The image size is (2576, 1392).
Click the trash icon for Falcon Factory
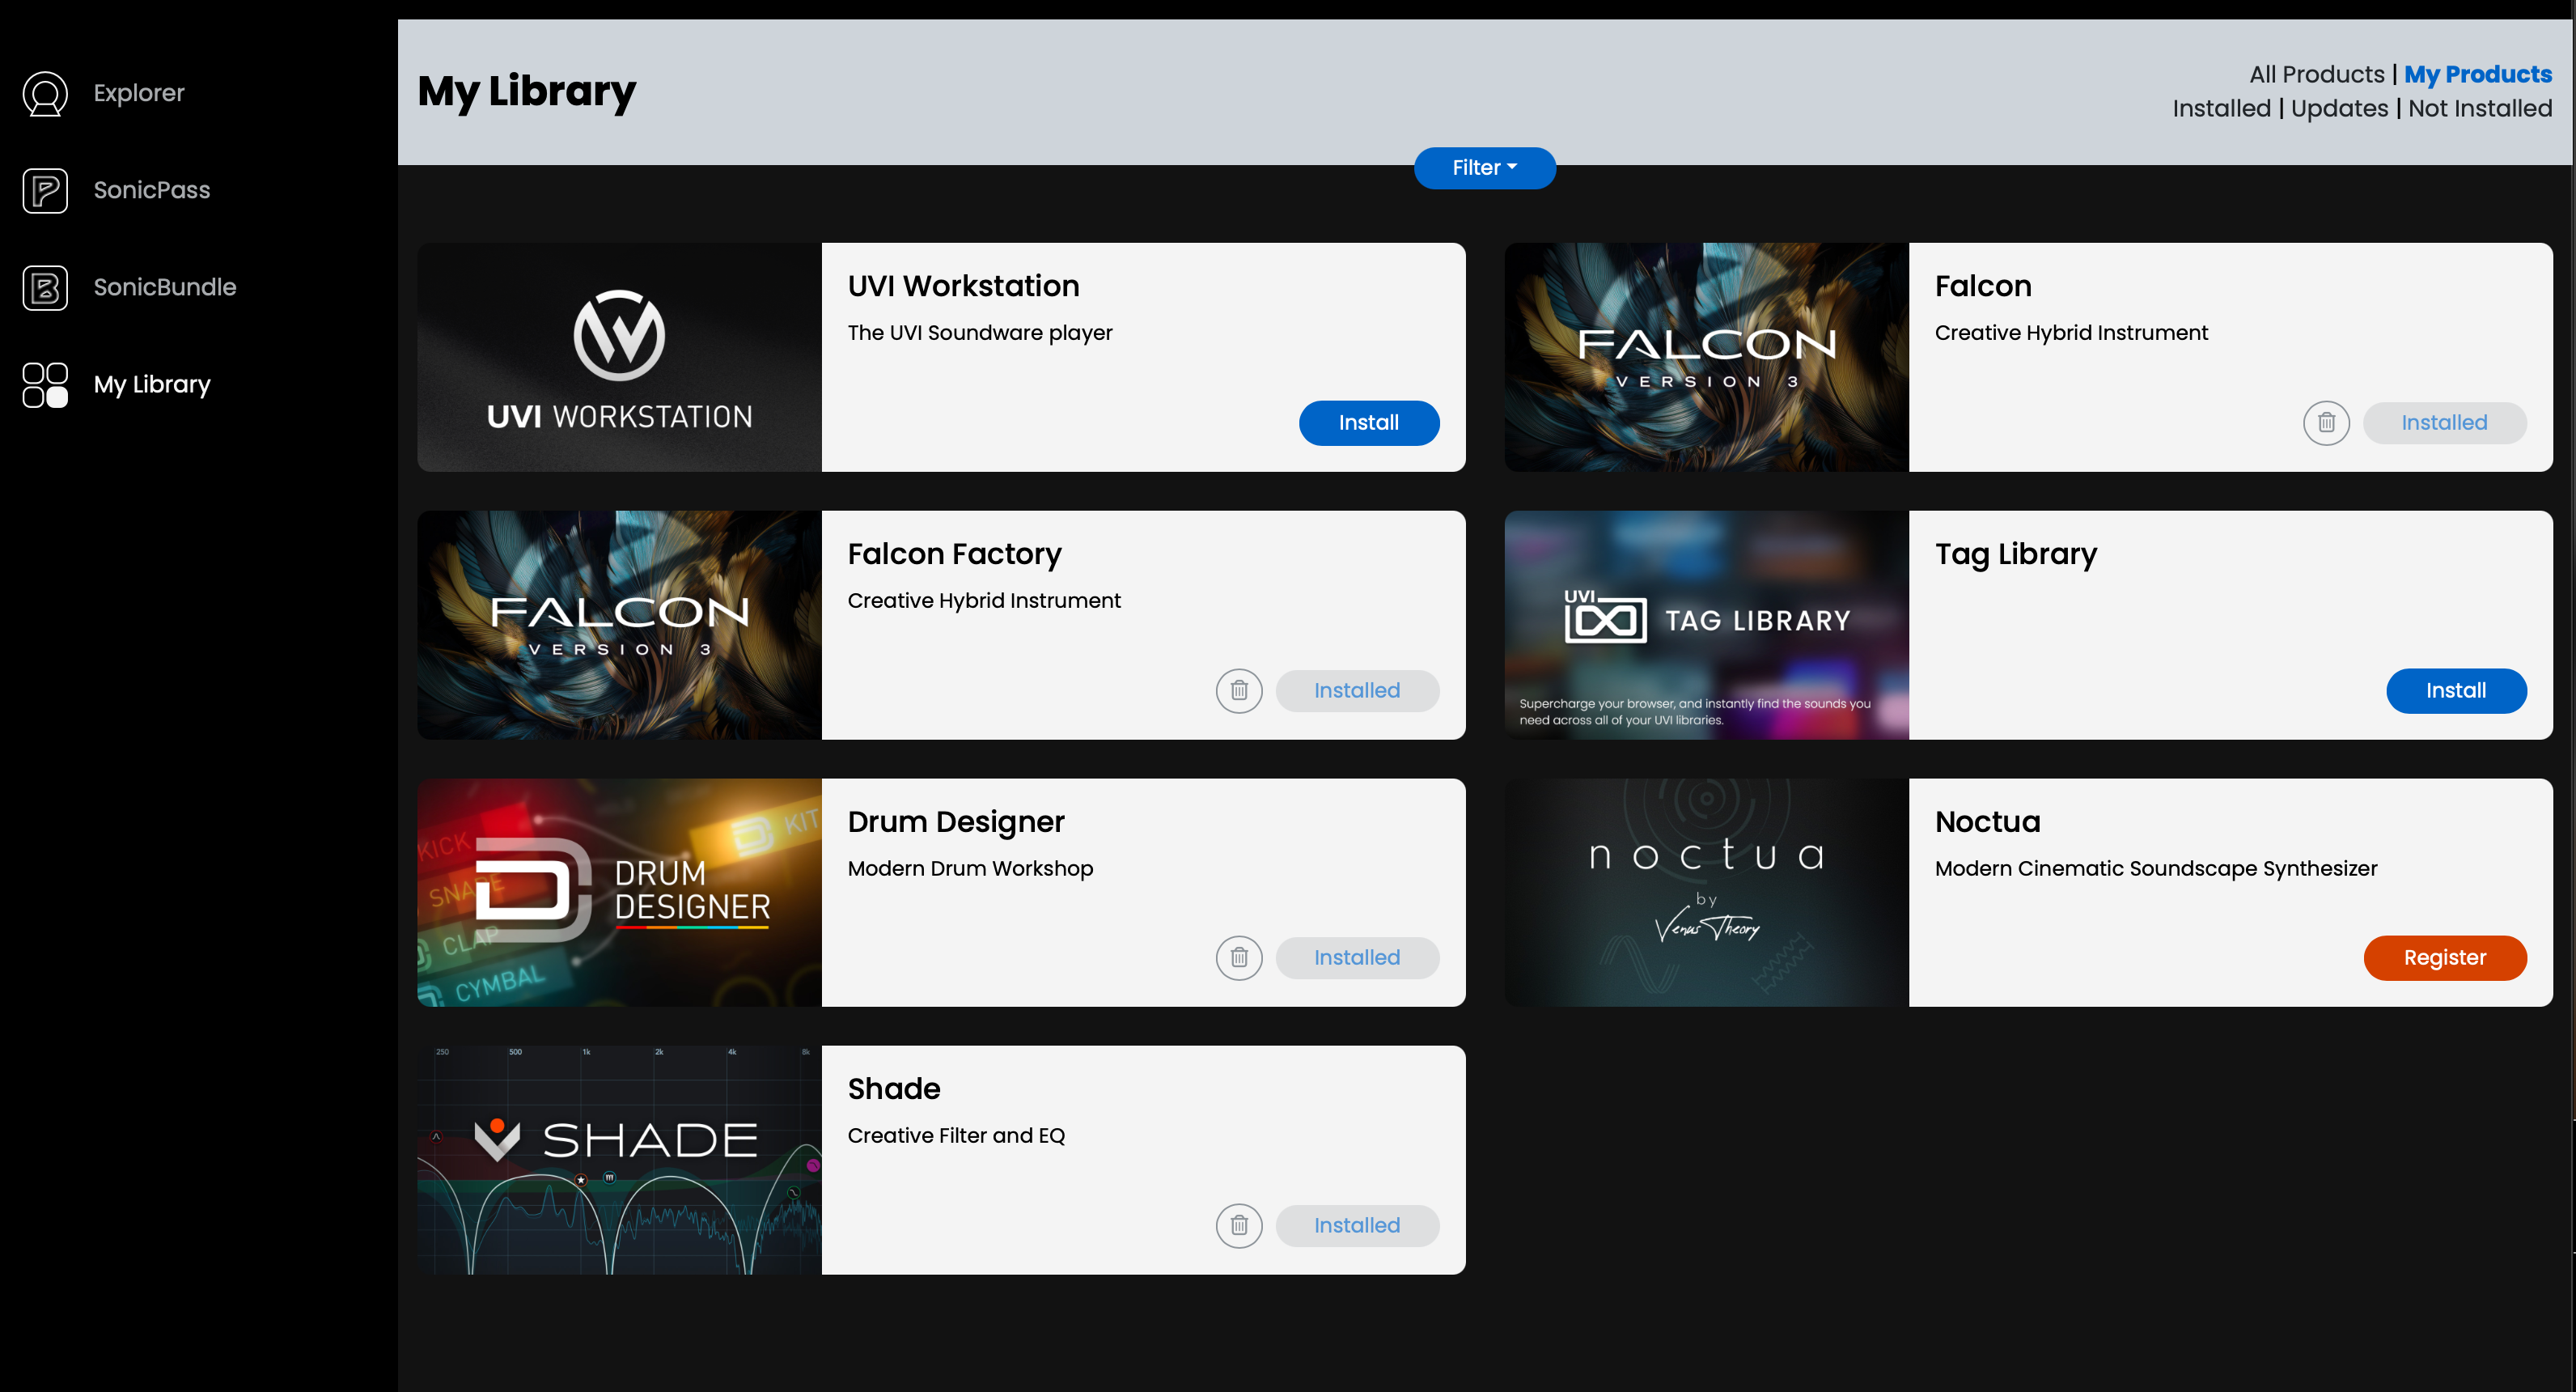1239,691
